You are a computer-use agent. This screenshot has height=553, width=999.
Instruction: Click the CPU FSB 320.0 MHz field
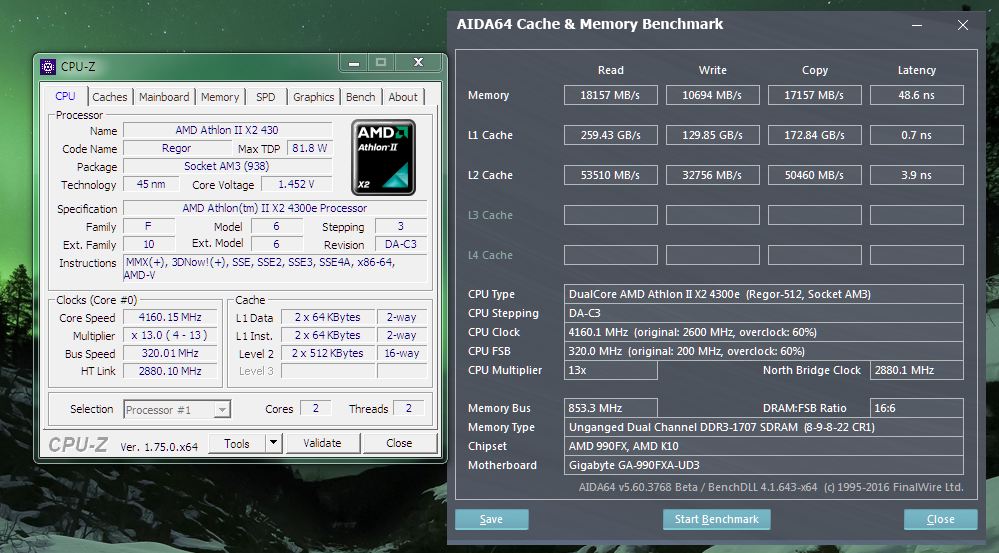tap(763, 351)
